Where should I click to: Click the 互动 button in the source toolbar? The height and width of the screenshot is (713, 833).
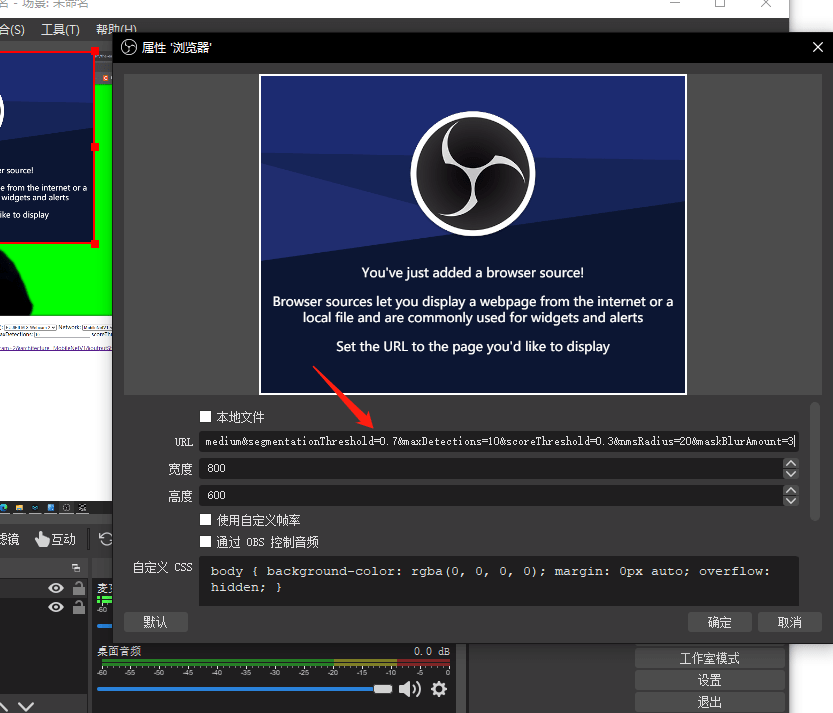[56, 539]
